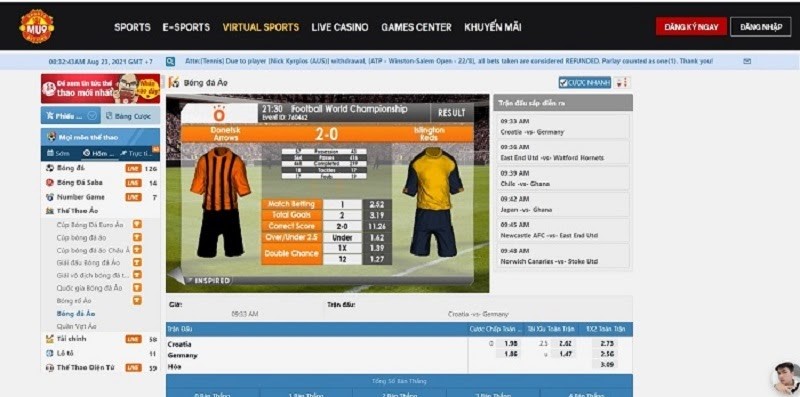This screenshot has width=800, height=397.
Task: Select the Bóng đá football icon
Action: 49,168
